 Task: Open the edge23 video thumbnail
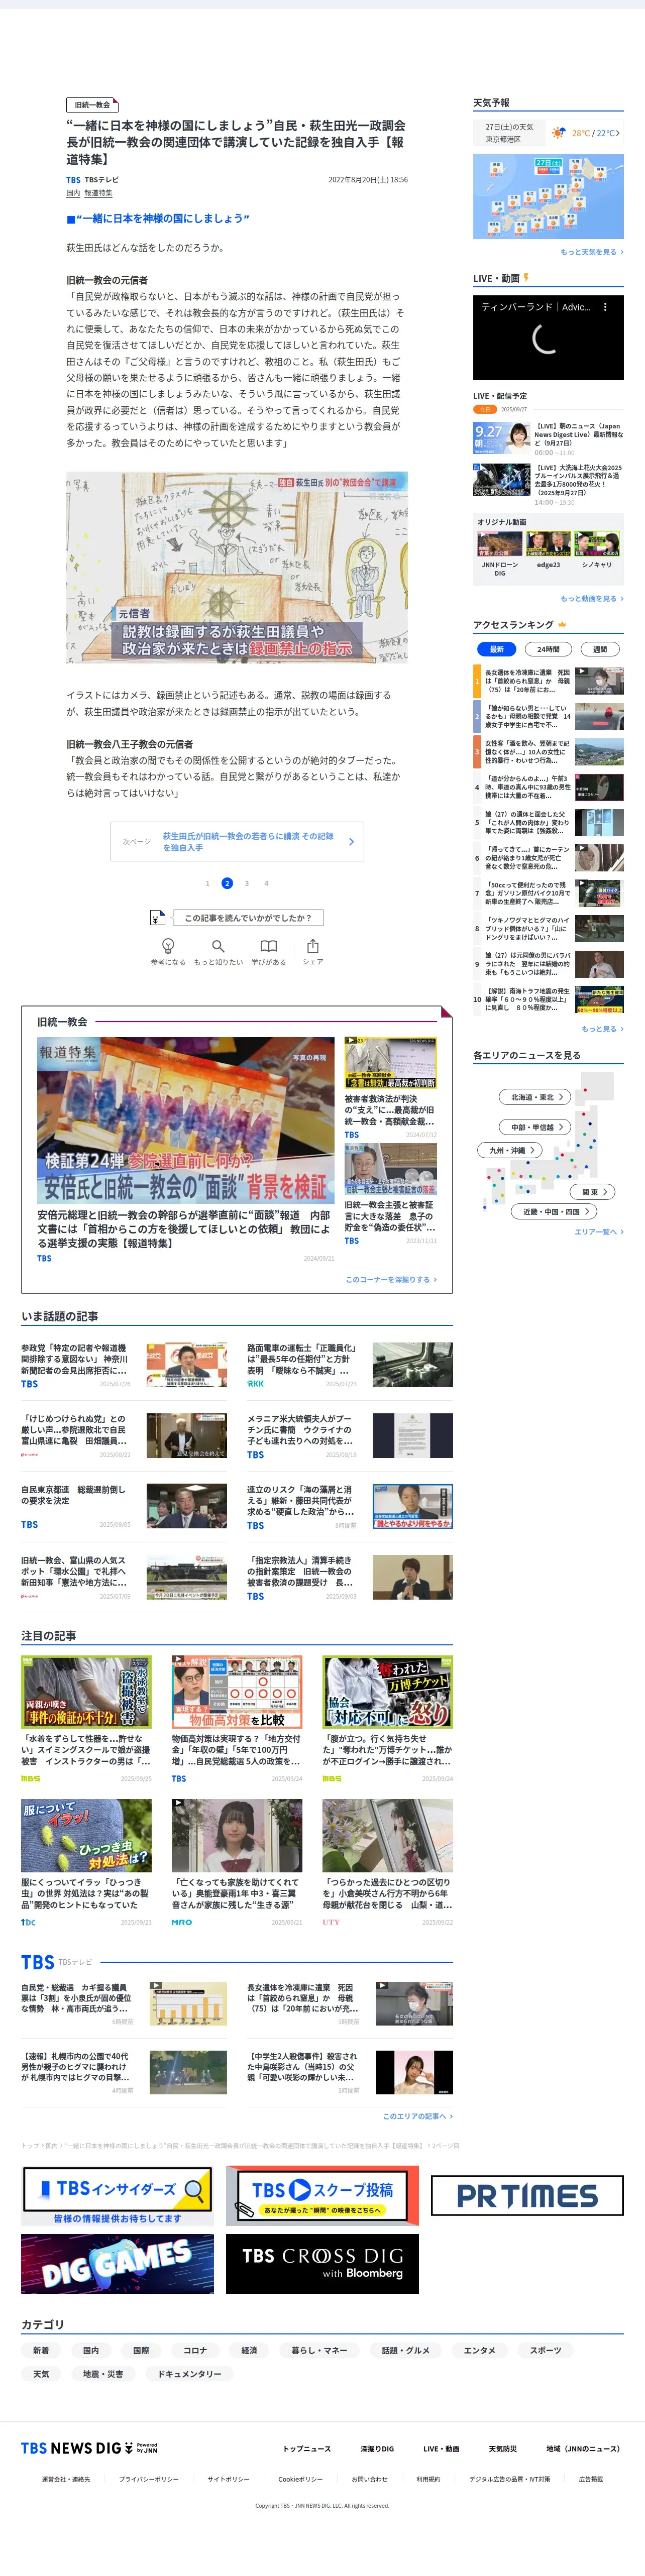[548, 544]
